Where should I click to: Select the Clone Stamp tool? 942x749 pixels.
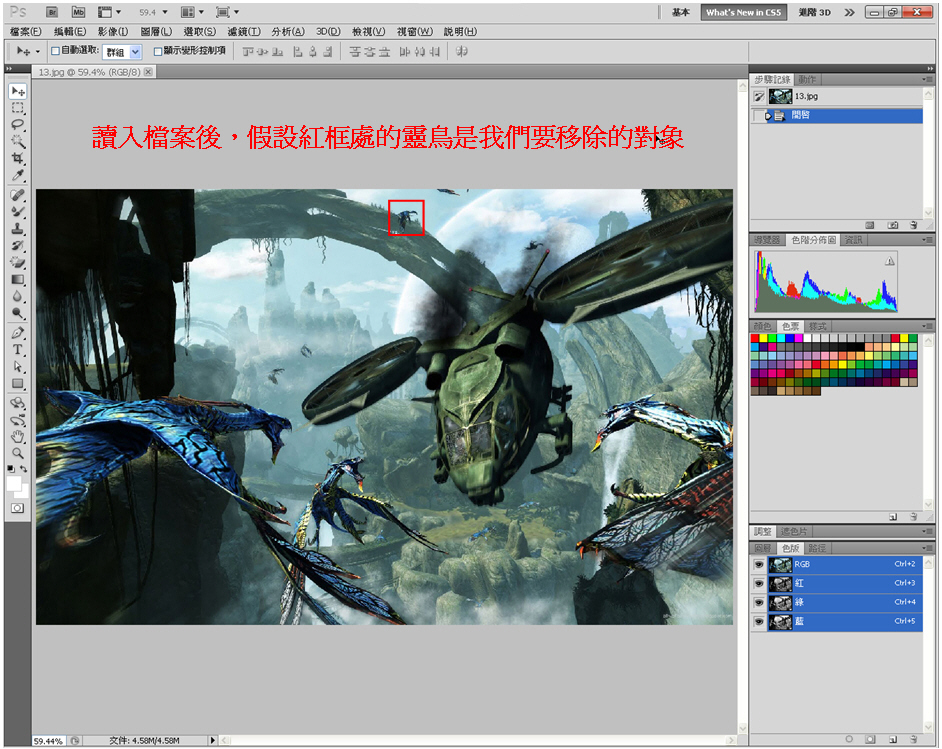(x=17, y=229)
